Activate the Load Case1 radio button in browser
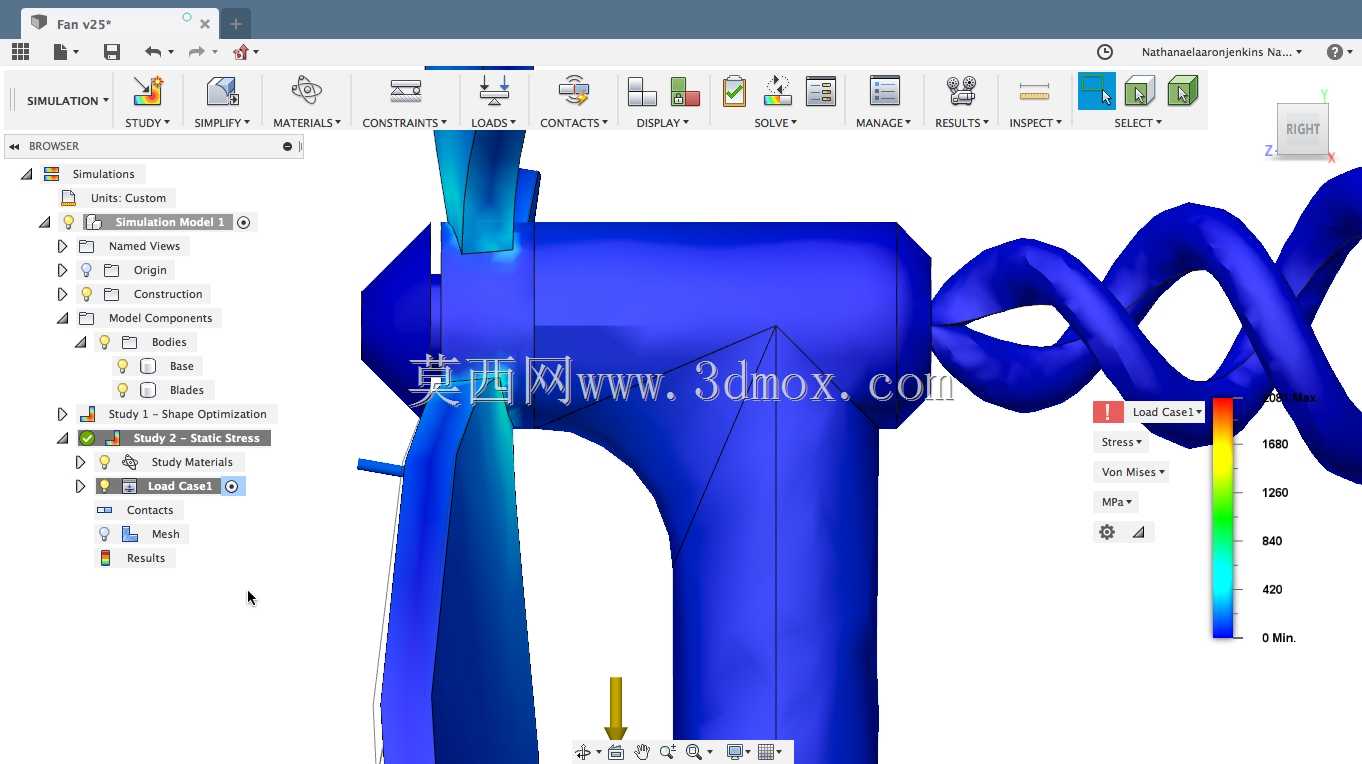This screenshot has height=764, width=1362. (232, 486)
